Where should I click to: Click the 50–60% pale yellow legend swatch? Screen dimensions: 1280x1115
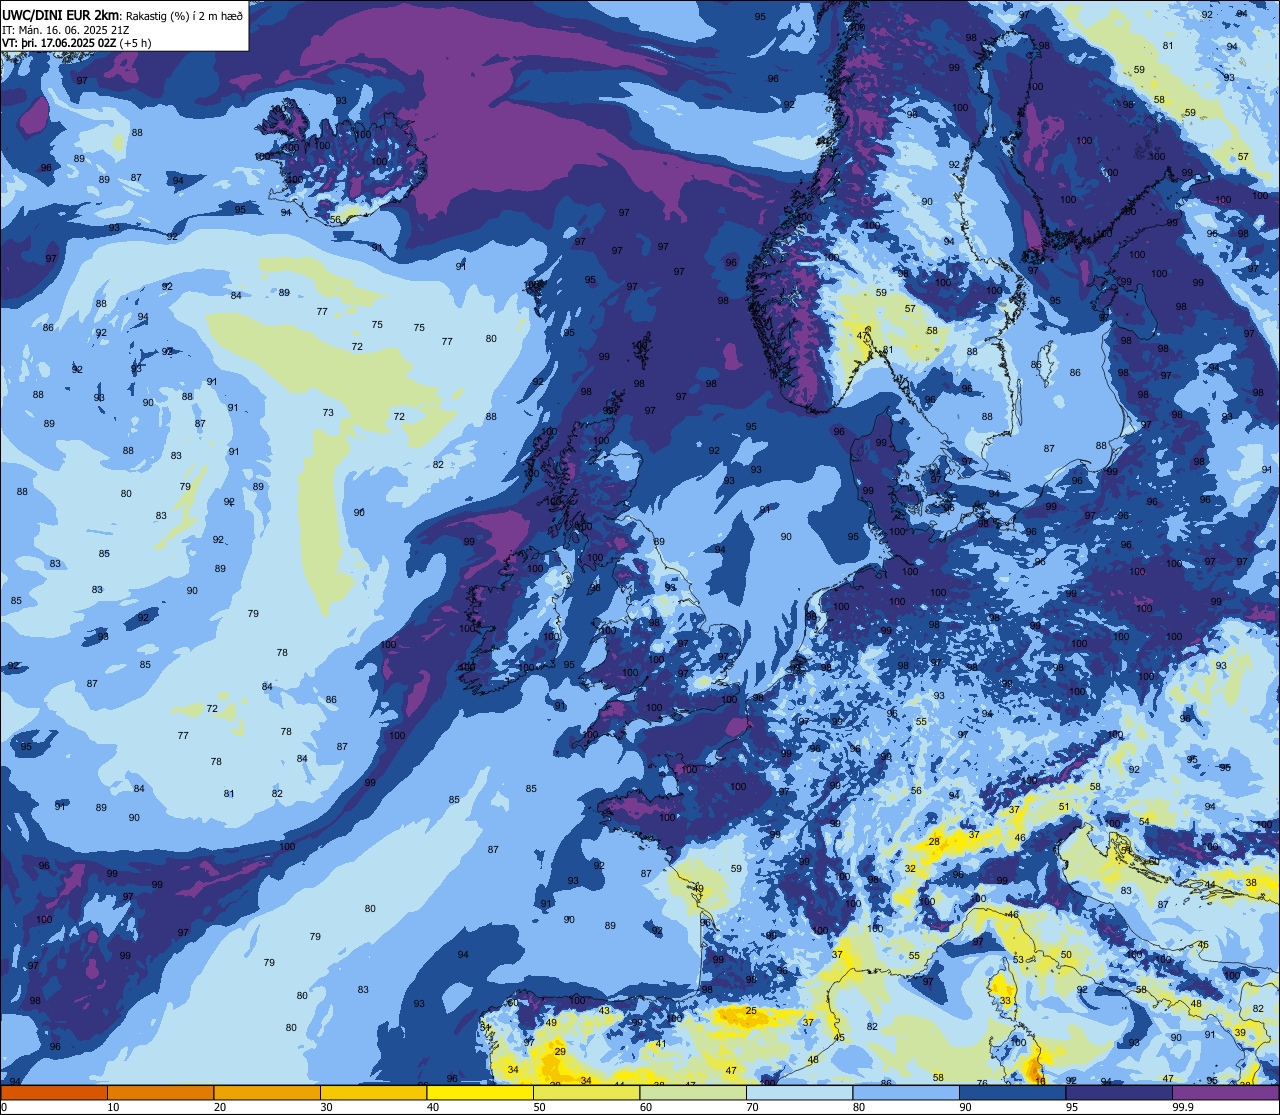tap(586, 1092)
